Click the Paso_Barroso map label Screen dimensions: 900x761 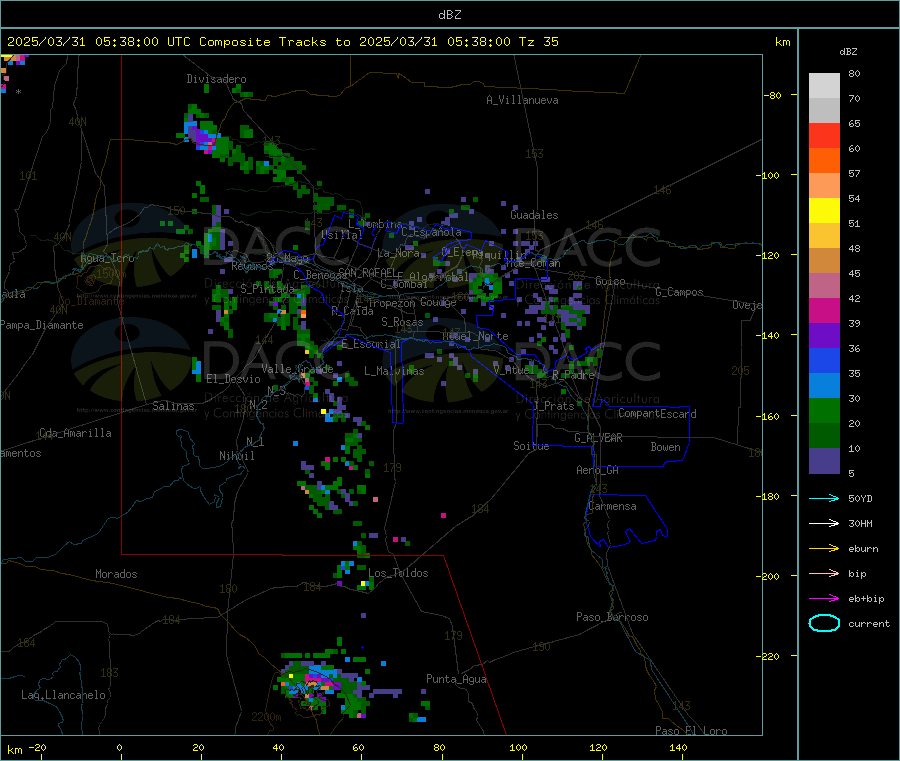coord(612,617)
